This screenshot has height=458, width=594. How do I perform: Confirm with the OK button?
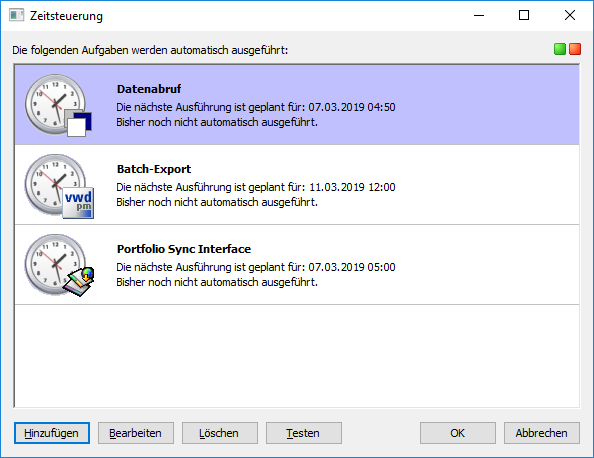[x=458, y=433]
